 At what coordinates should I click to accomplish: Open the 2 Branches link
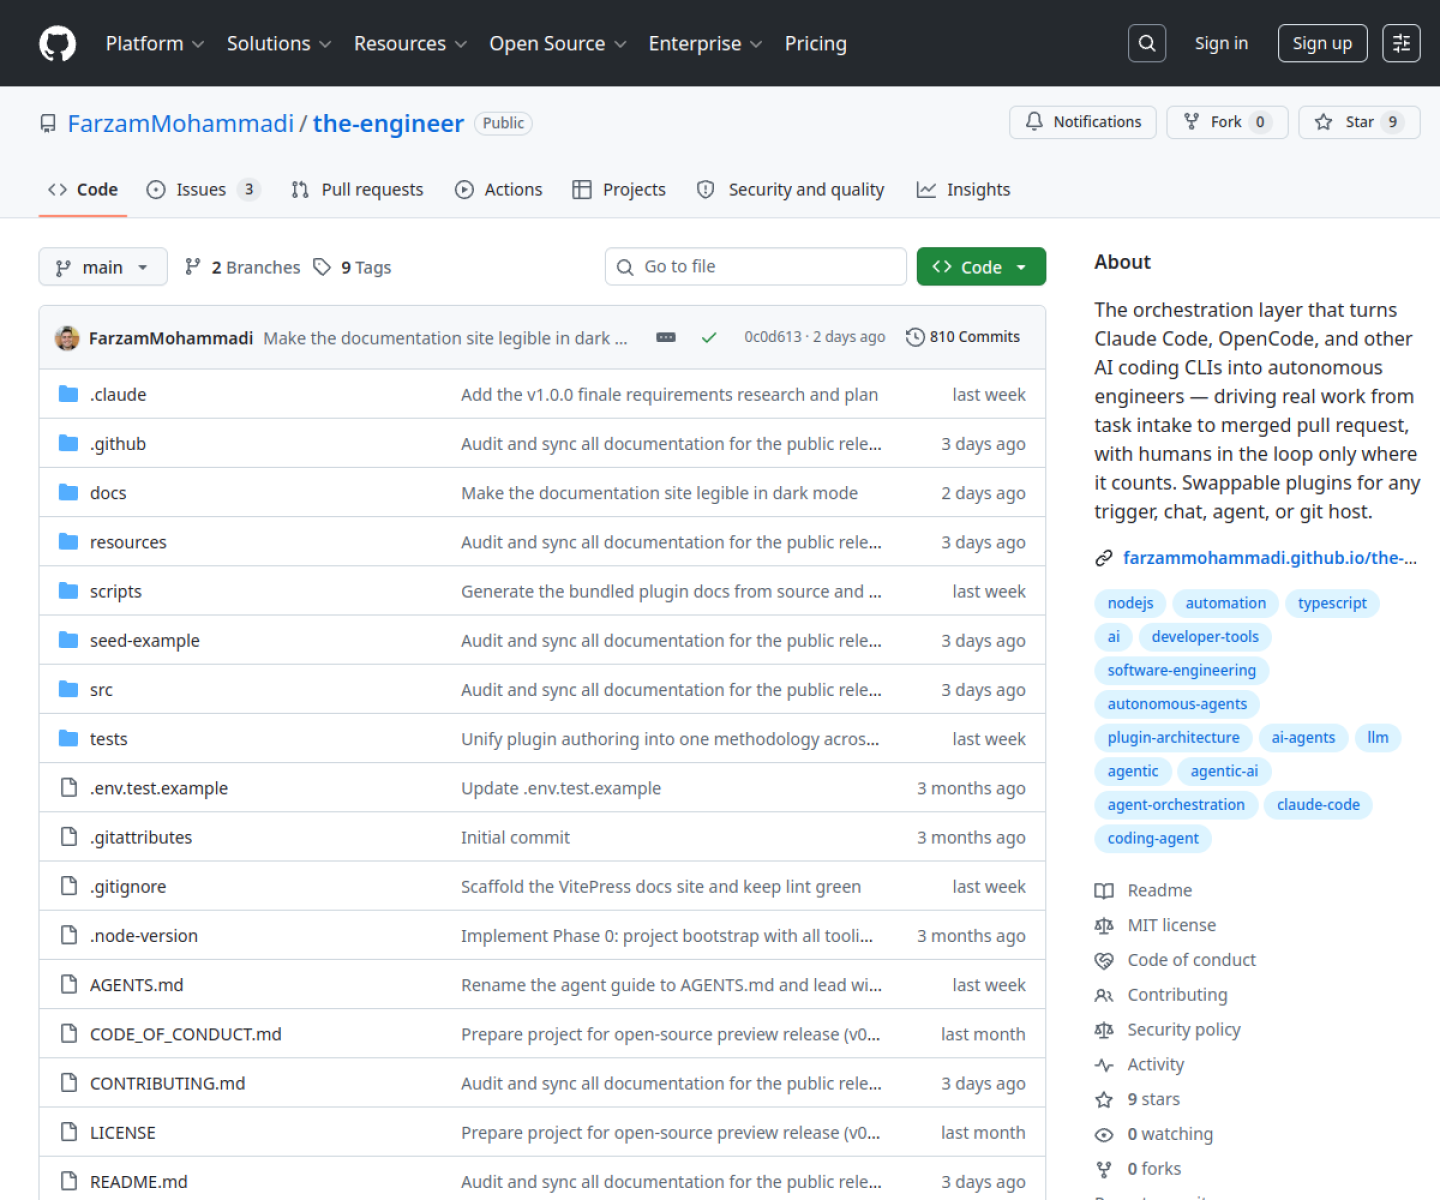click(243, 267)
